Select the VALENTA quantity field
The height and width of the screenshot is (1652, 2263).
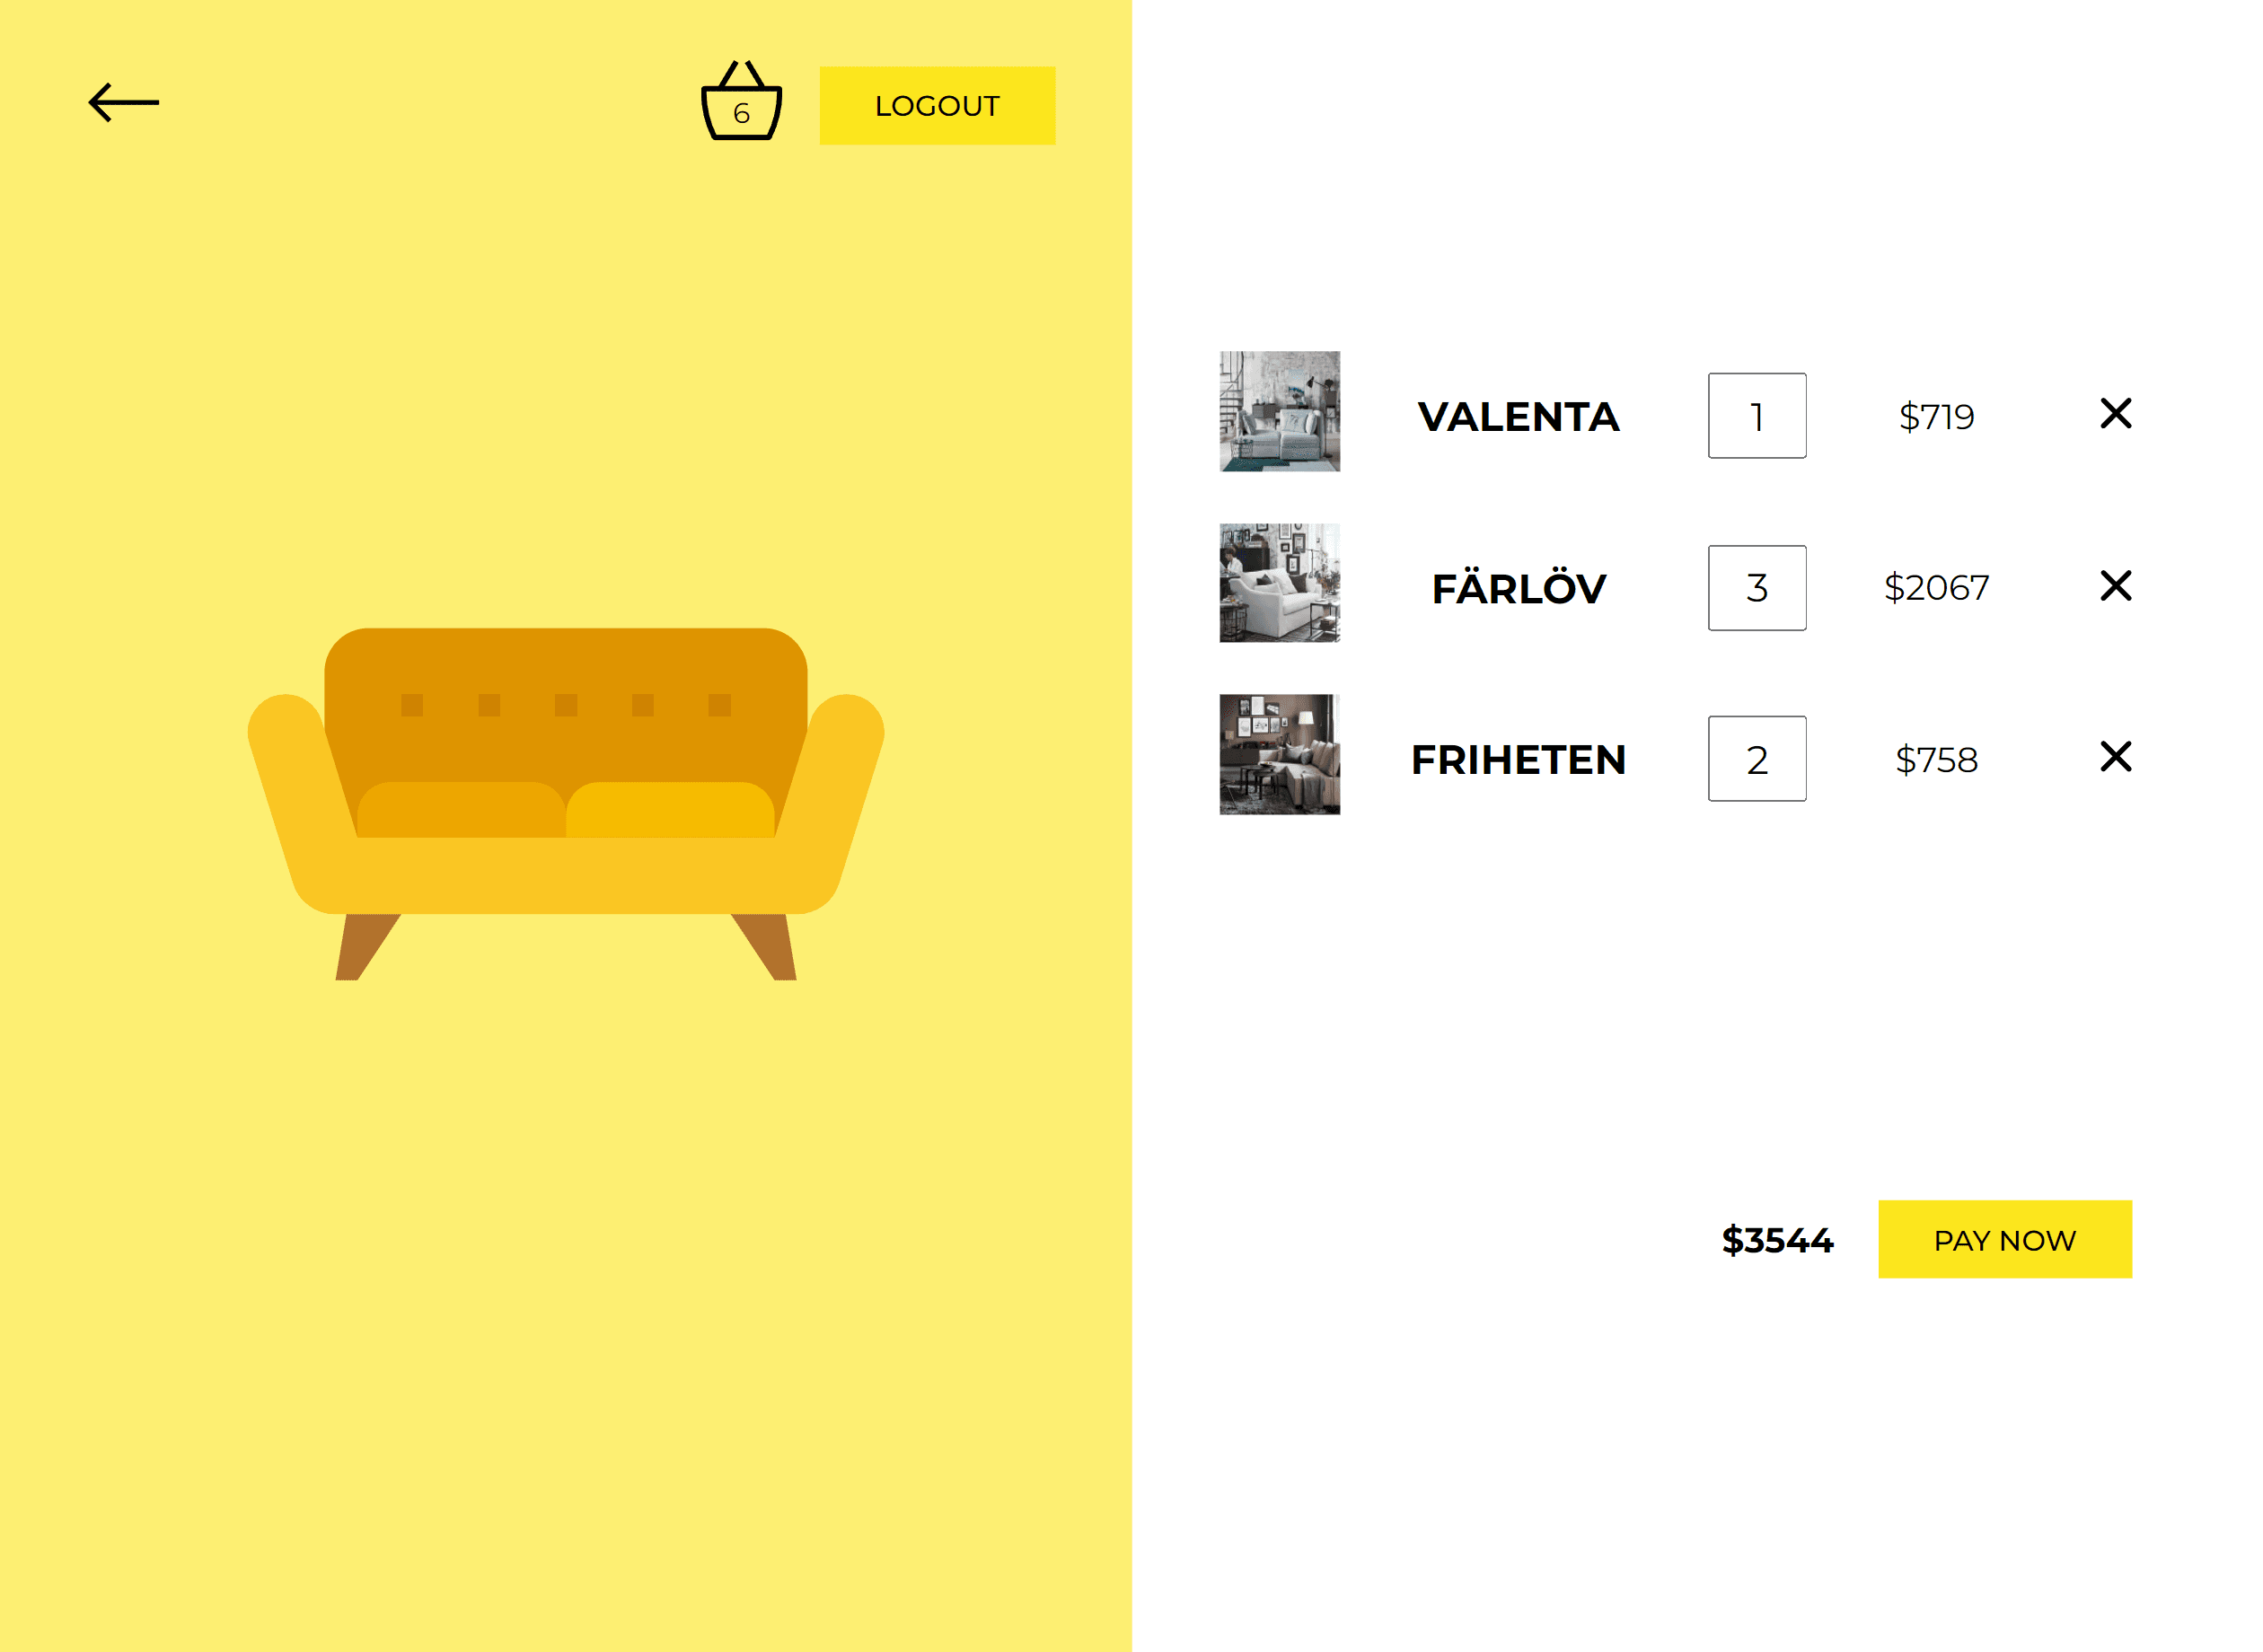tap(1757, 416)
